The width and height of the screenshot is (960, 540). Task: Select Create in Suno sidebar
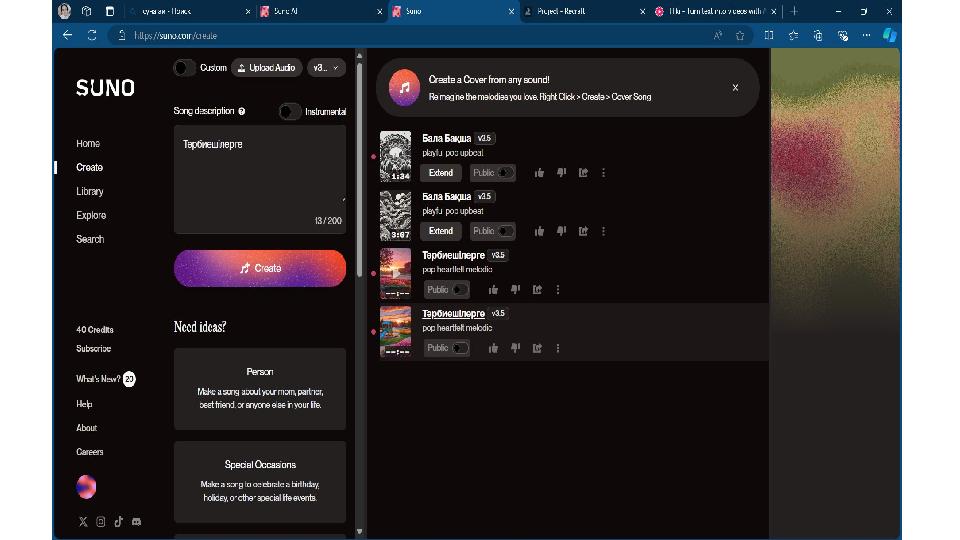pos(89,167)
